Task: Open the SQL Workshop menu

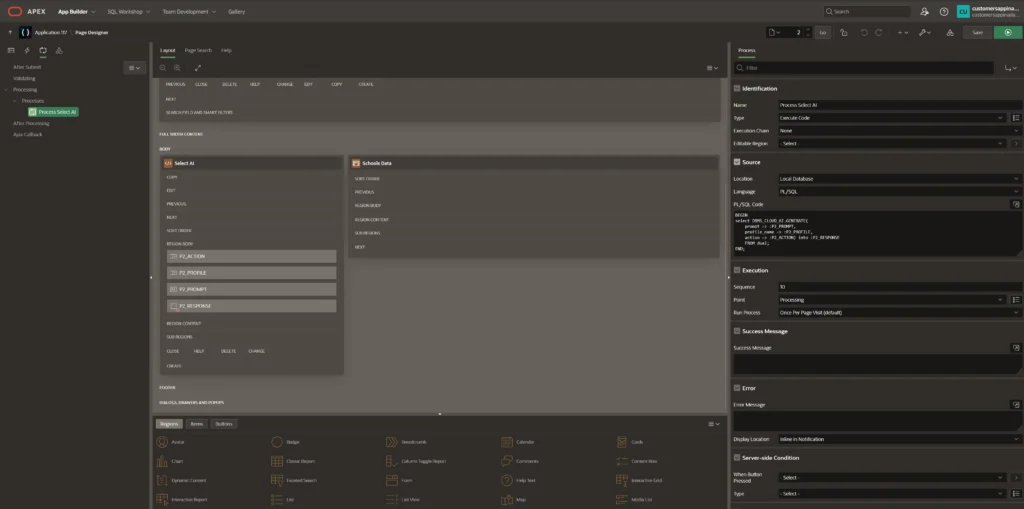Action: coord(127,11)
